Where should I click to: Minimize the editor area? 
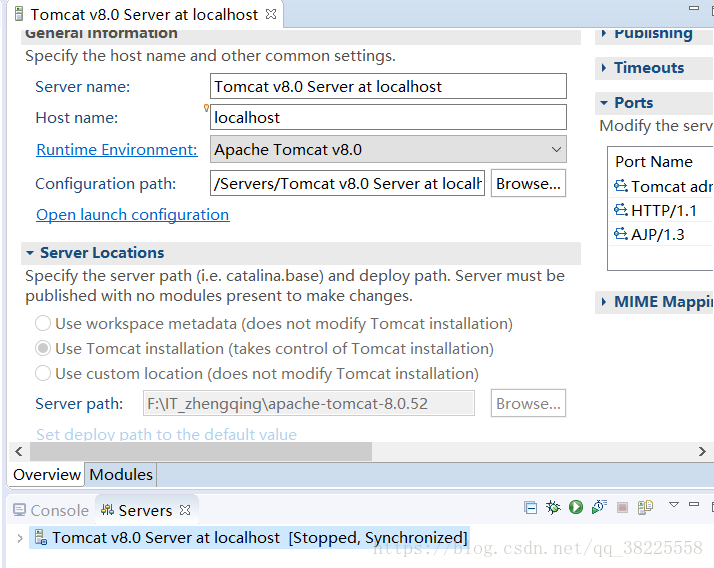coord(694,8)
